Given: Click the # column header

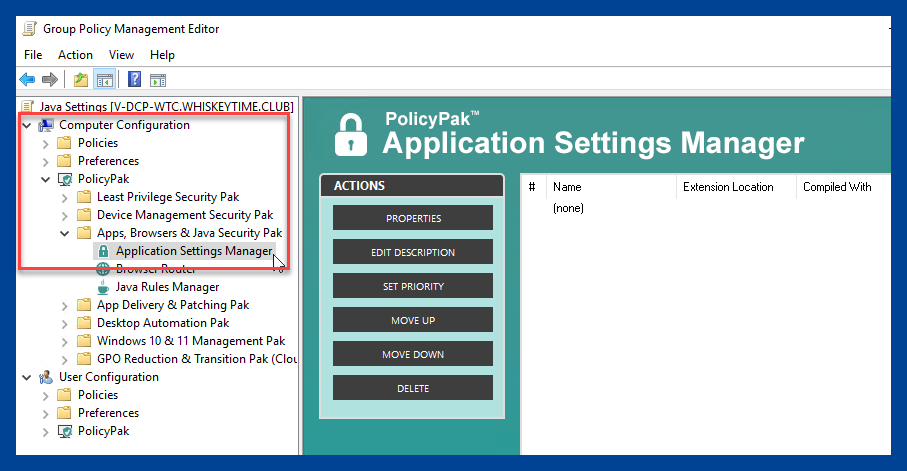Looking at the screenshot, I should pos(533,187).
